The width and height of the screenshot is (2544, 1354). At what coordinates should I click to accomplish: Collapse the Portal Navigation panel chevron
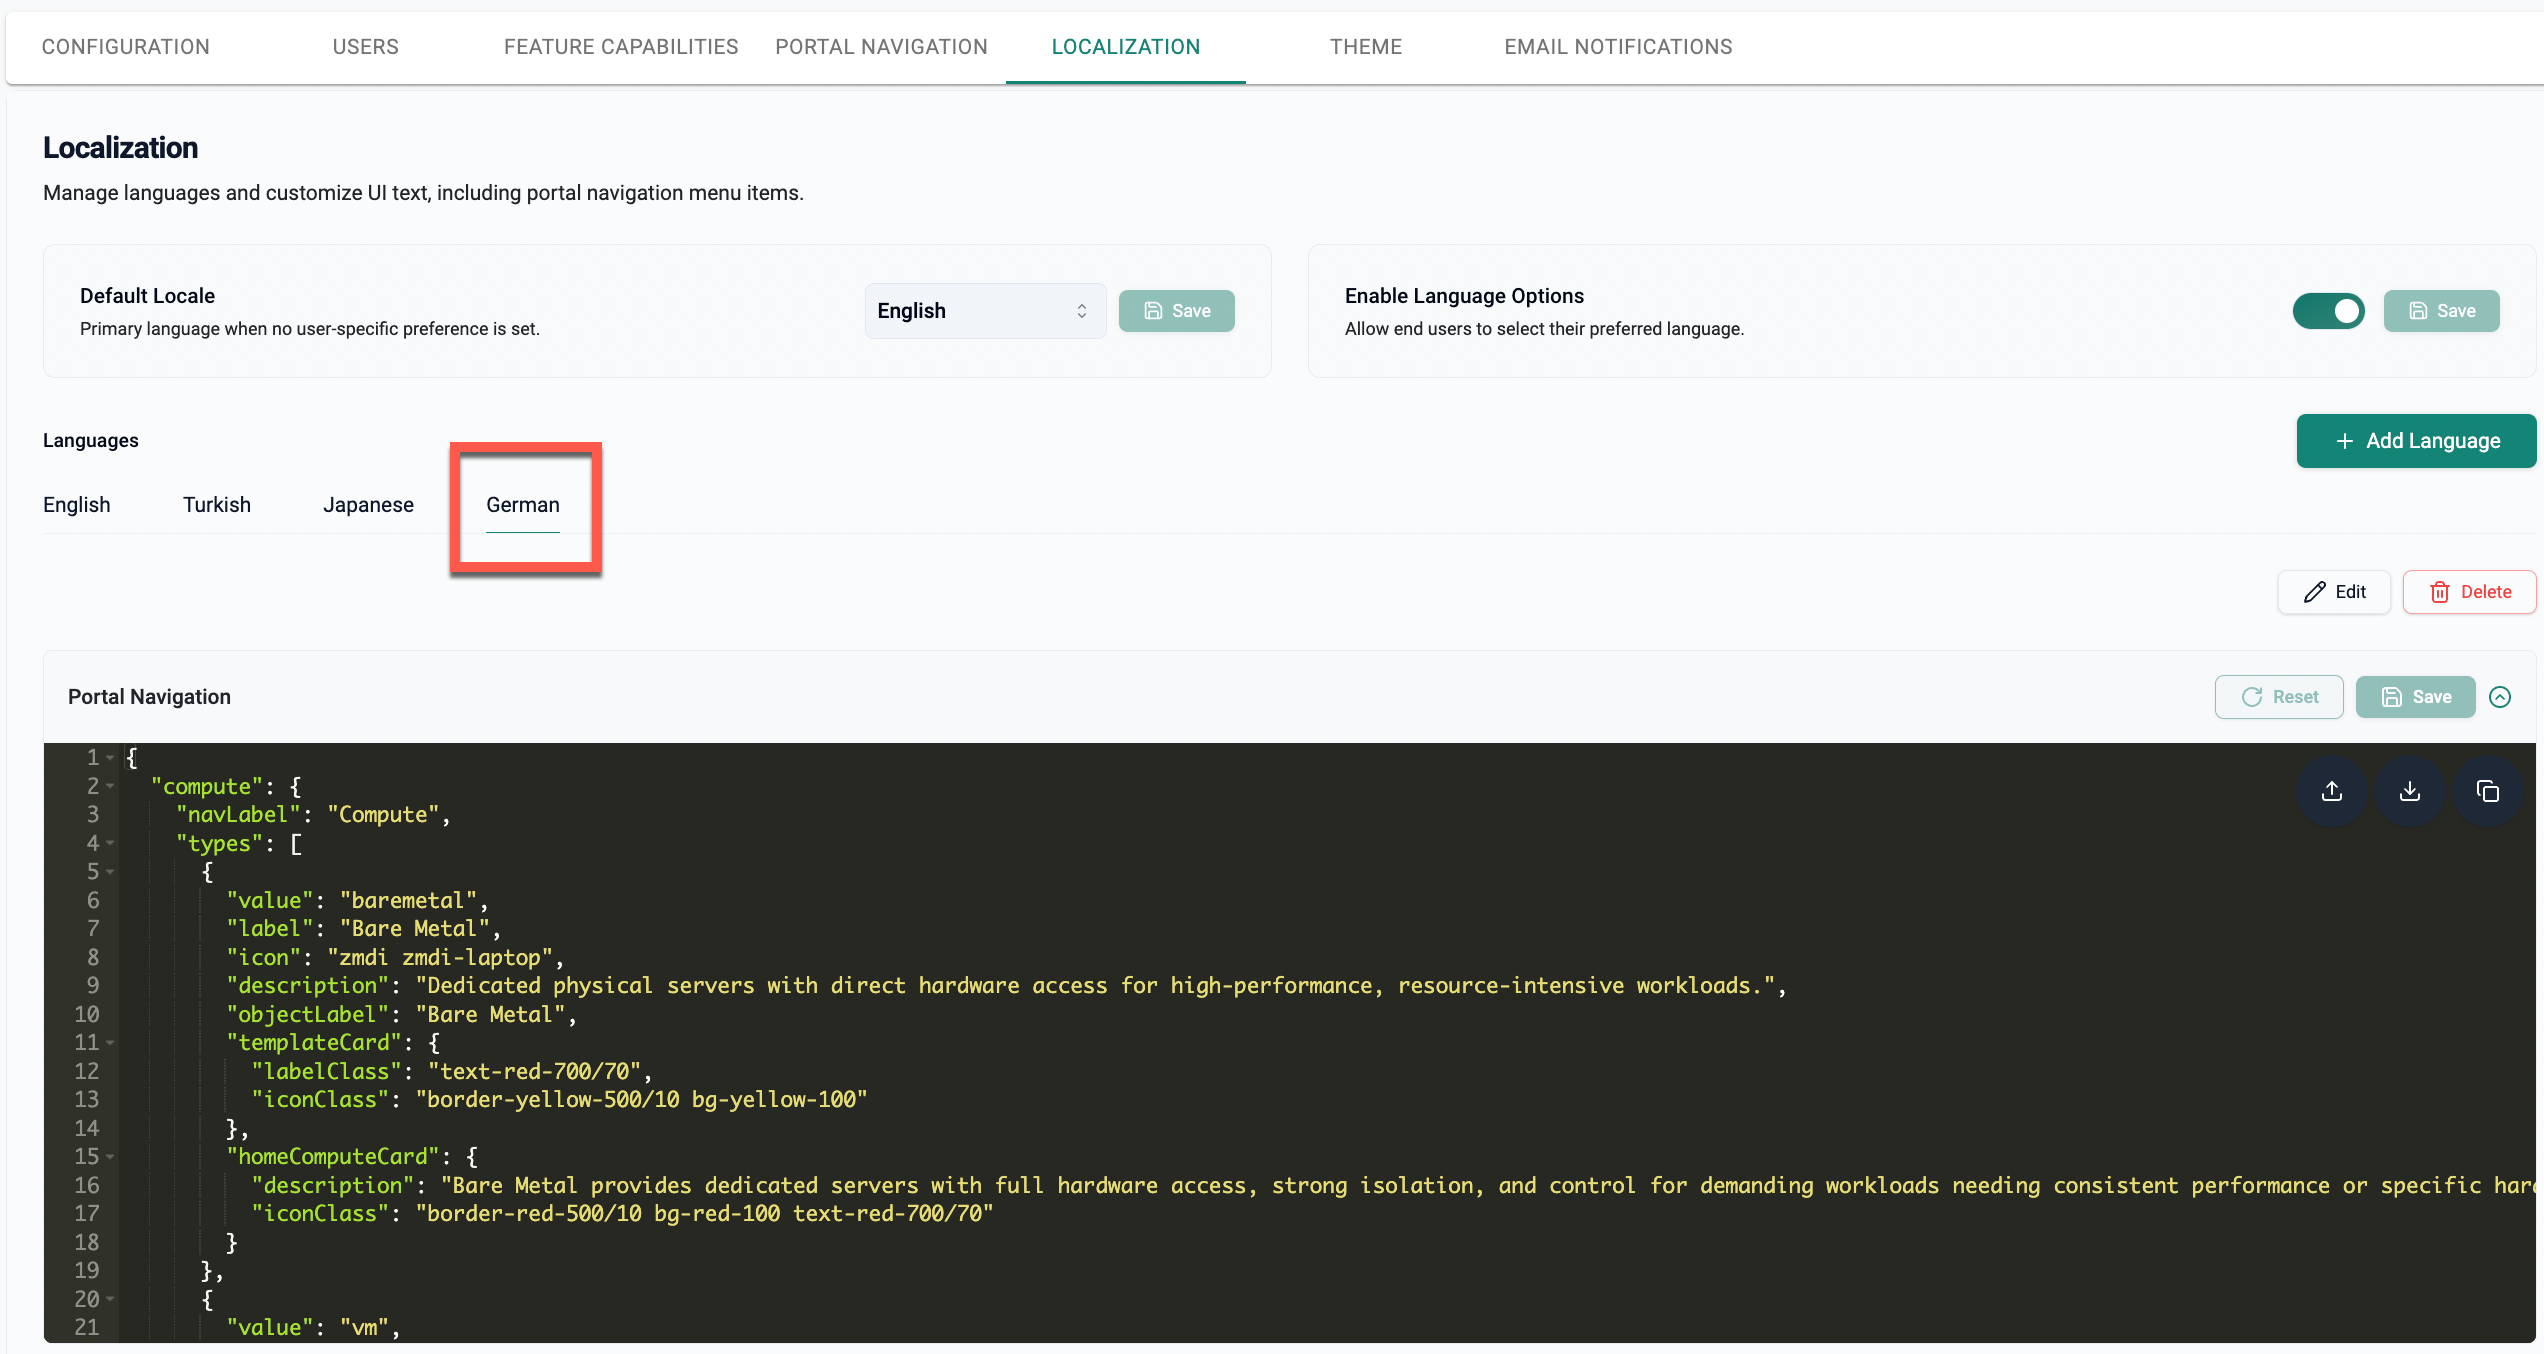pos(2500,697)
